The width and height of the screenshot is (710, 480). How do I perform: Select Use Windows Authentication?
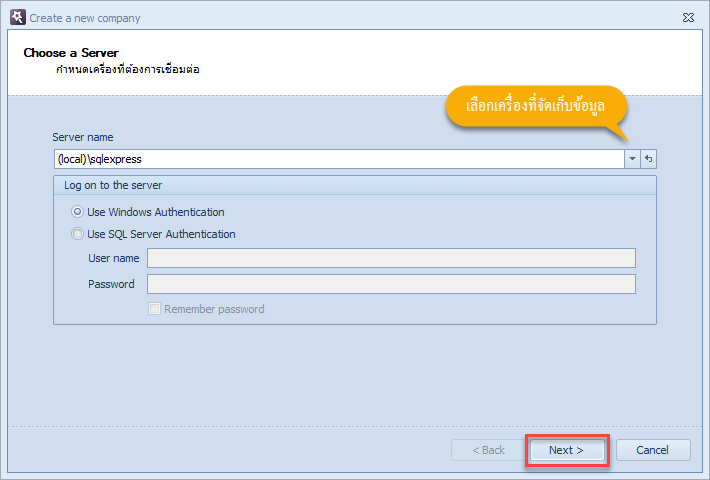pos(148,212)
